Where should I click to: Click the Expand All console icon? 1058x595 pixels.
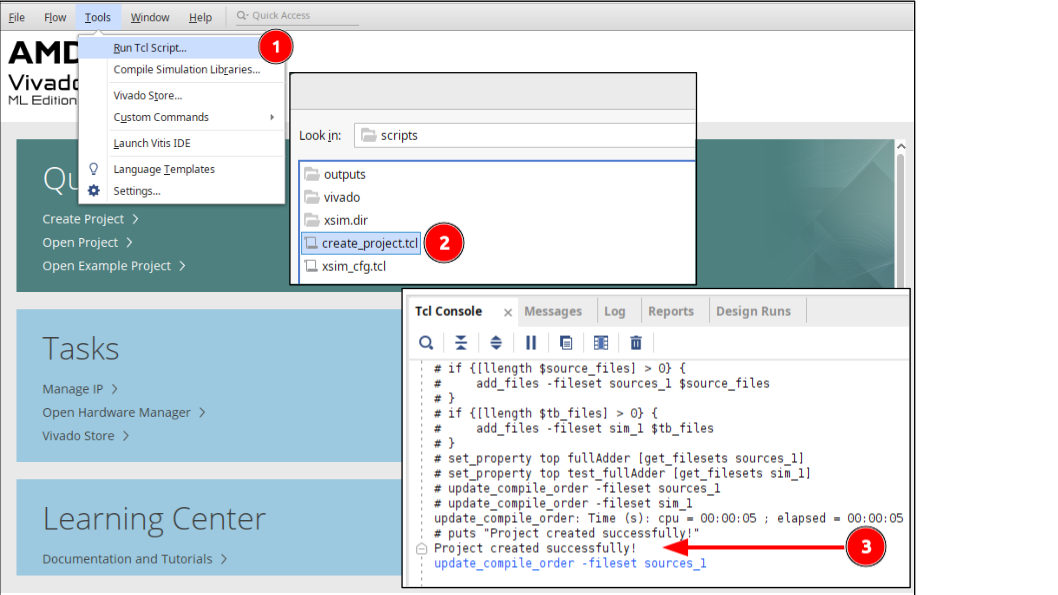click(x=496, y=343)
